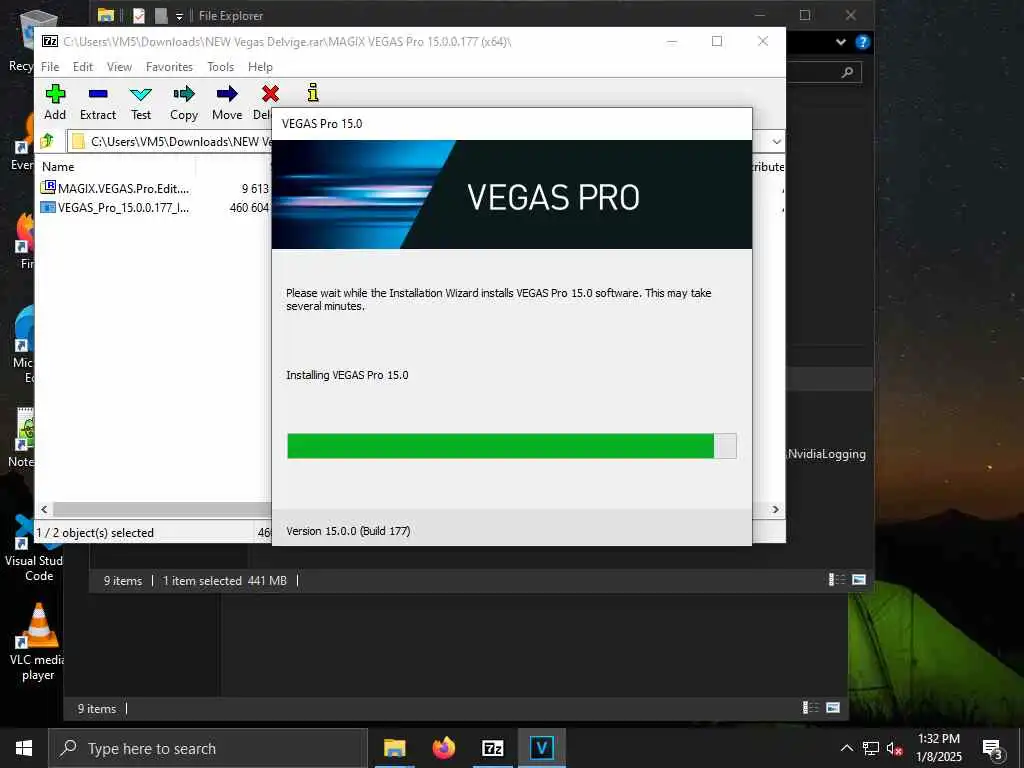Open the Windows Start menu
Viewport: 1024px width, 768px height.
click(x=24, y=748)
